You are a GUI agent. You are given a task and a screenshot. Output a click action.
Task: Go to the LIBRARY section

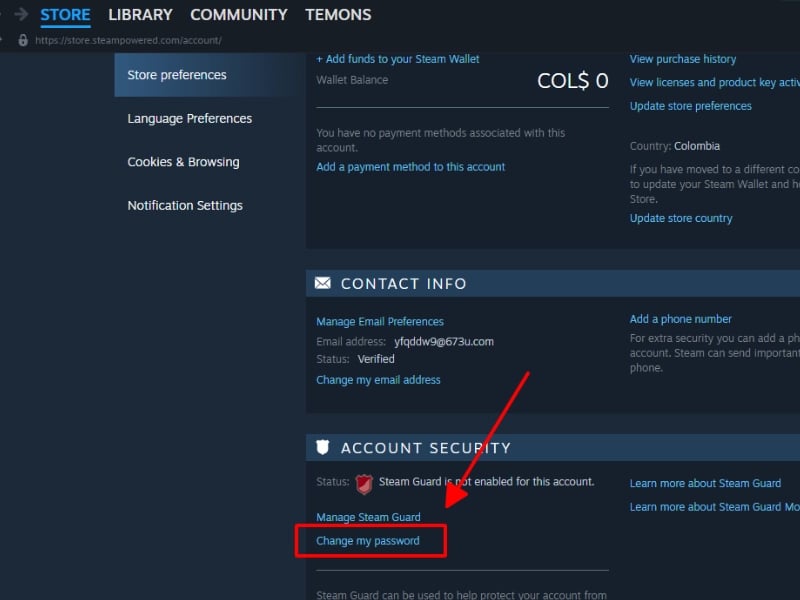(x=140, y=15)
